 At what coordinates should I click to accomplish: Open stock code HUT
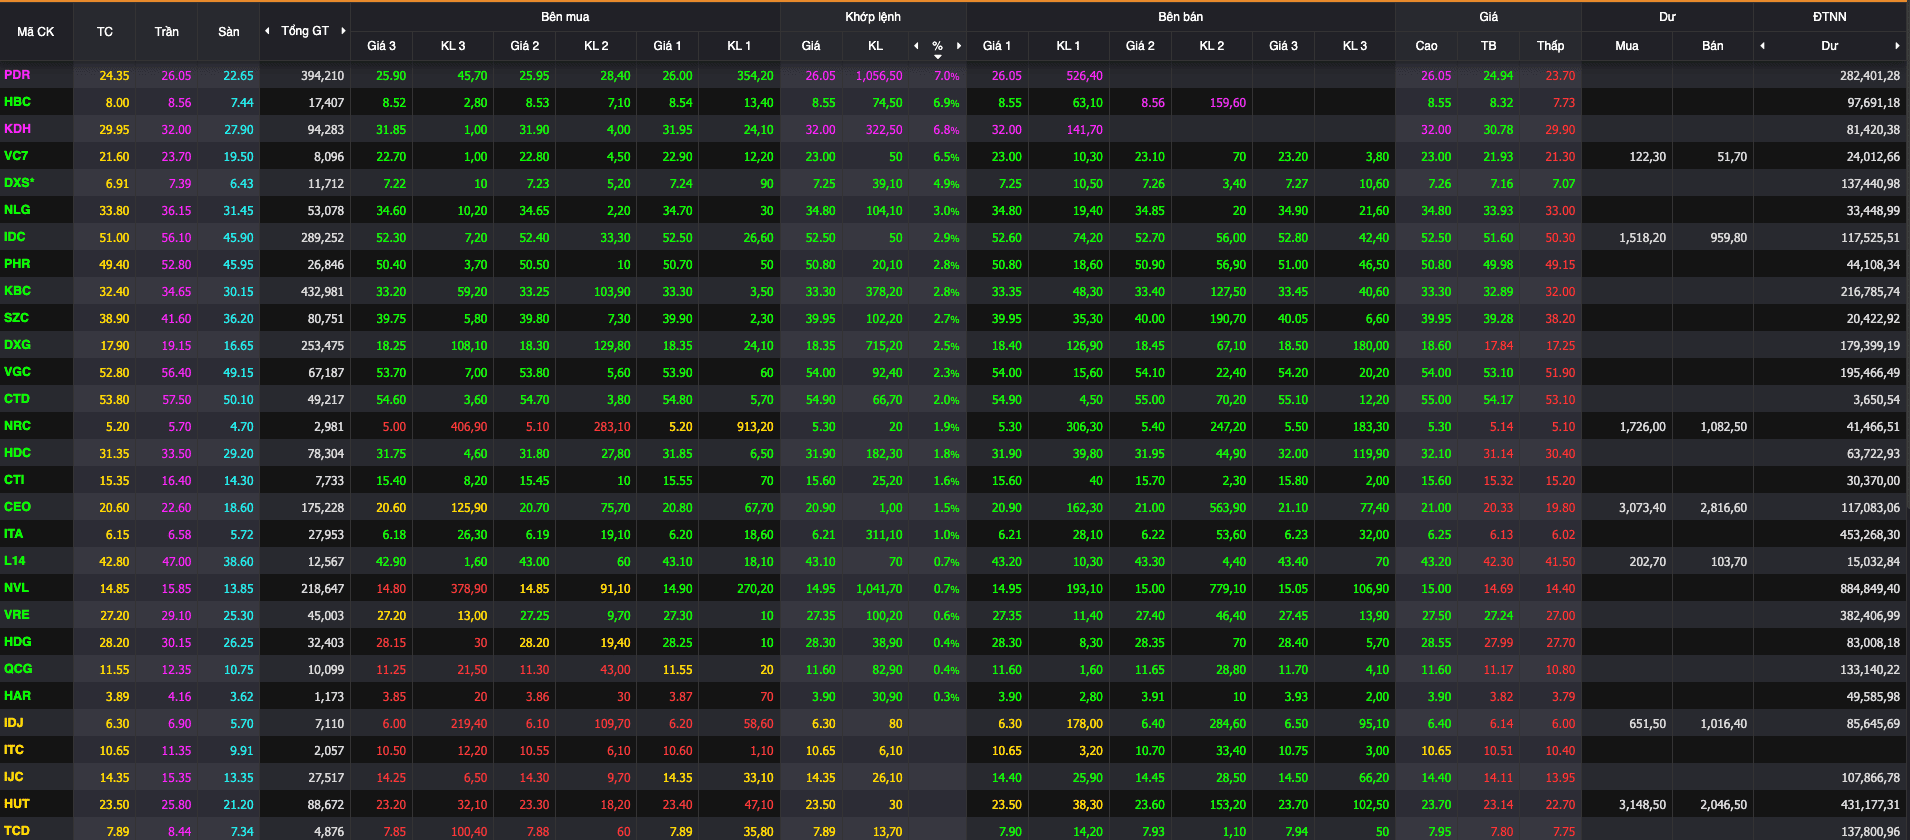[17, 804]
